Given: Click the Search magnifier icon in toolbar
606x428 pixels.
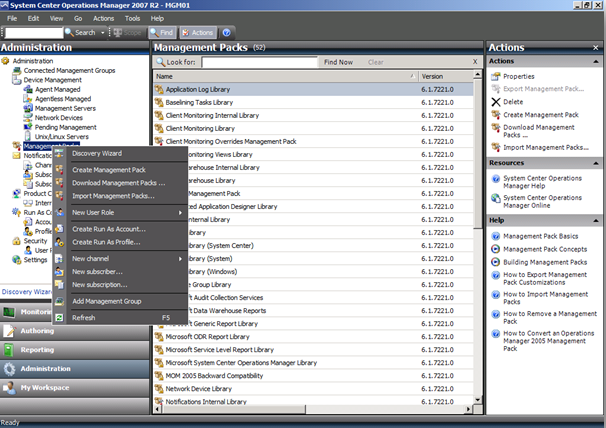Looking at the screenshot, I should pyautogui.click(x=70, y=32).
